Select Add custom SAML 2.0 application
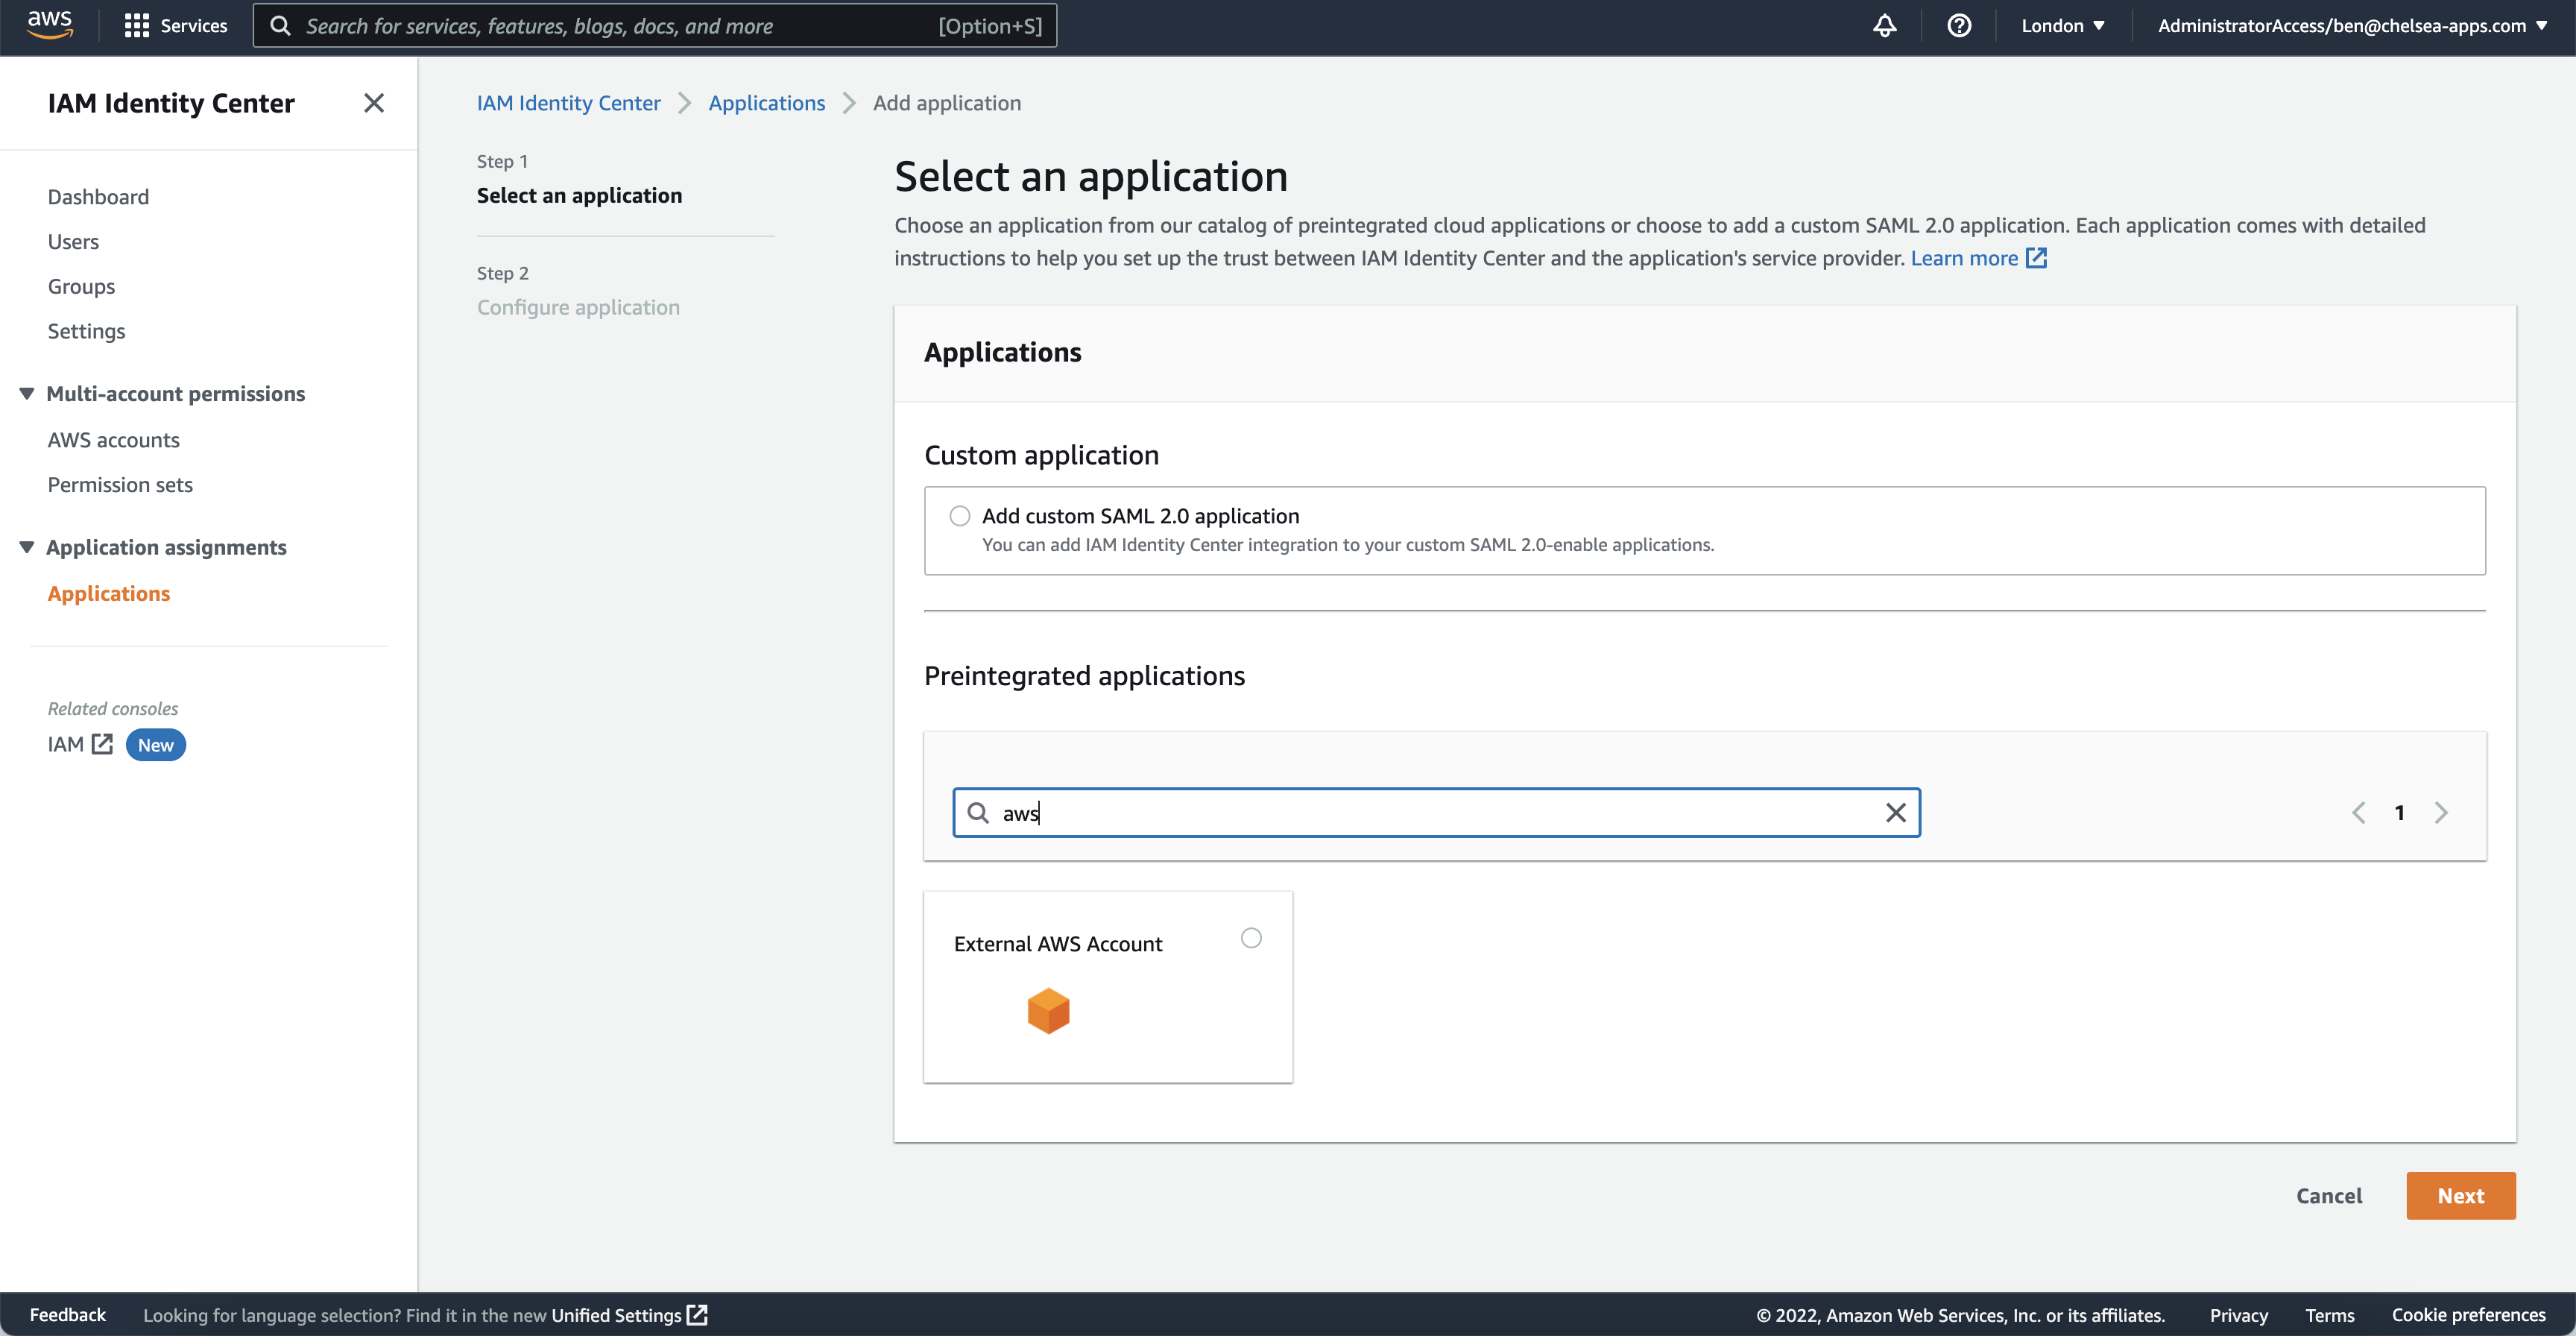Image resolution: width=2576 pixels, height=1336 pixels. pos(960,516)
